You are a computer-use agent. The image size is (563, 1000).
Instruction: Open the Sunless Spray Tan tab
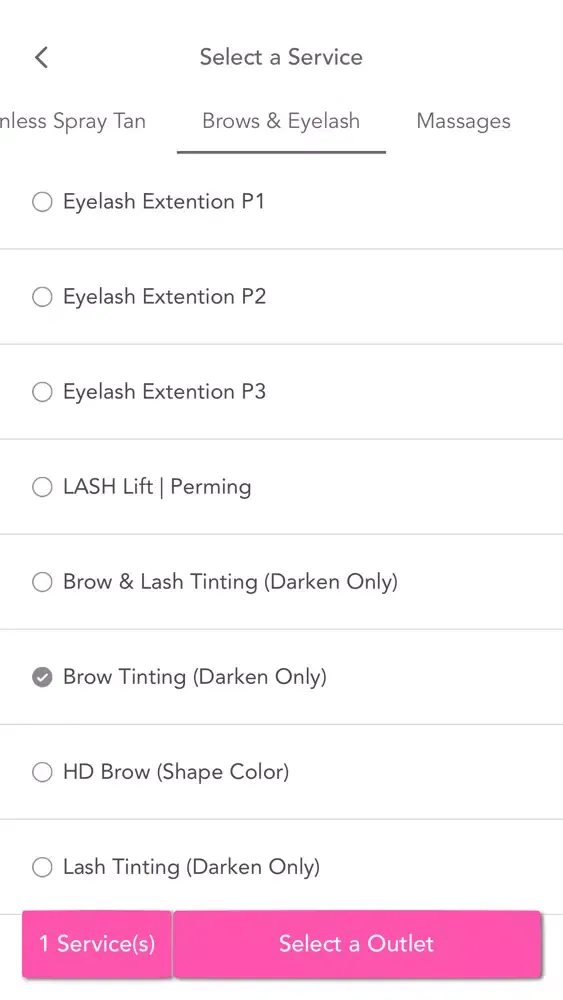[73, 121]
